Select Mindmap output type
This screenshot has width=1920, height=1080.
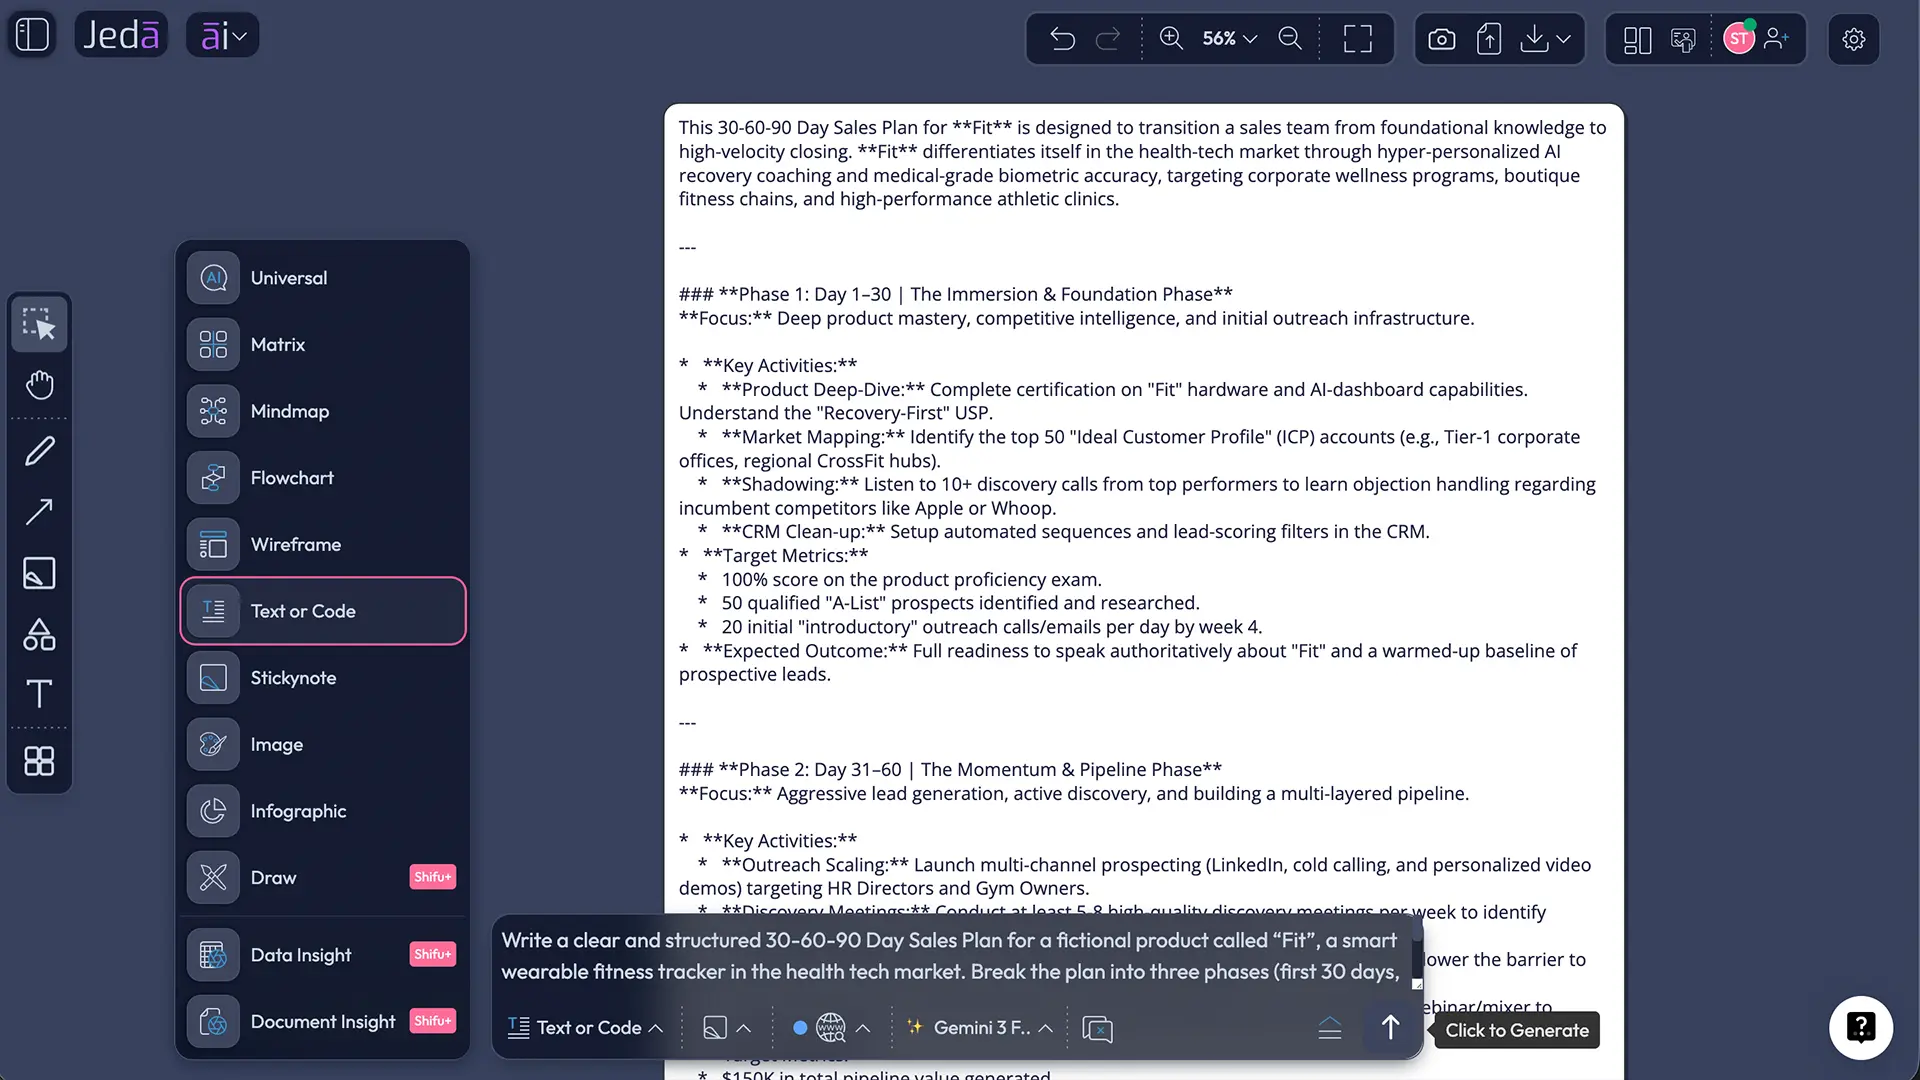click(x=323, y=411)
